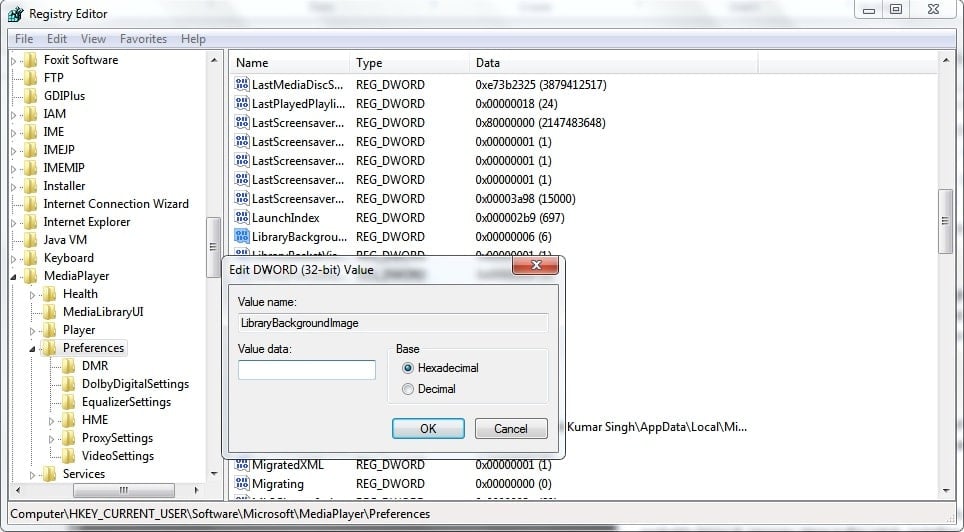Confirm the DWORD edit with OK
Image resolution: width=964 pixels, height=532 pixels.
coord(428,429)
